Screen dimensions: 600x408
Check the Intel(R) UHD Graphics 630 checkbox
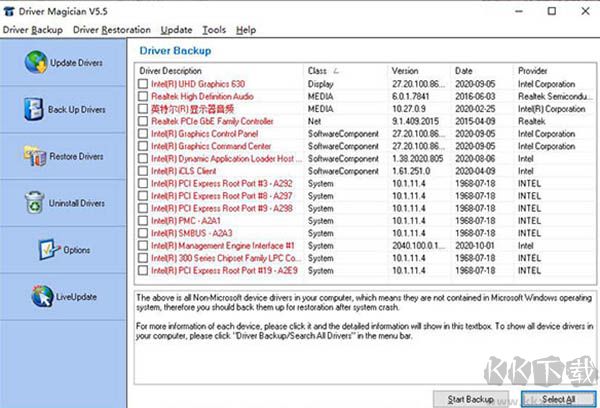[143, 84]
